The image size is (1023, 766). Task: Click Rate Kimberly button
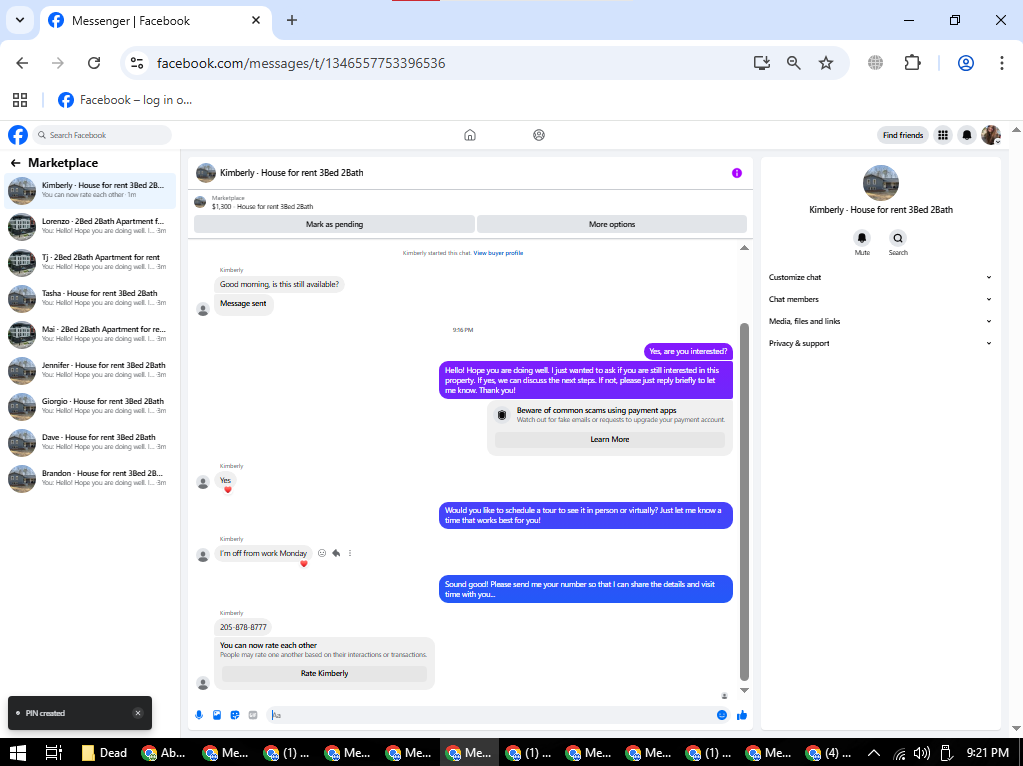pos(324,673)
